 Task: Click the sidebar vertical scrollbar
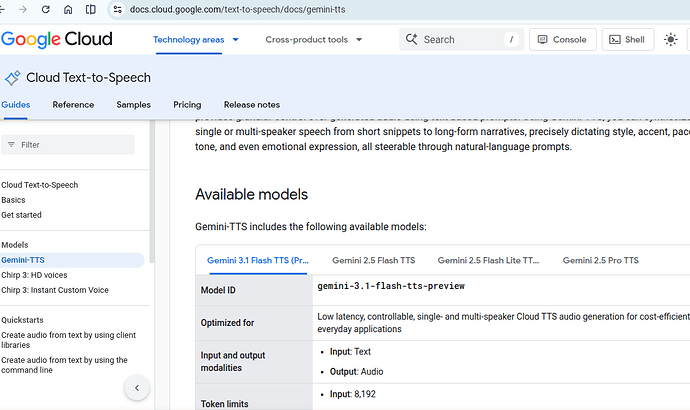(152, 191)
